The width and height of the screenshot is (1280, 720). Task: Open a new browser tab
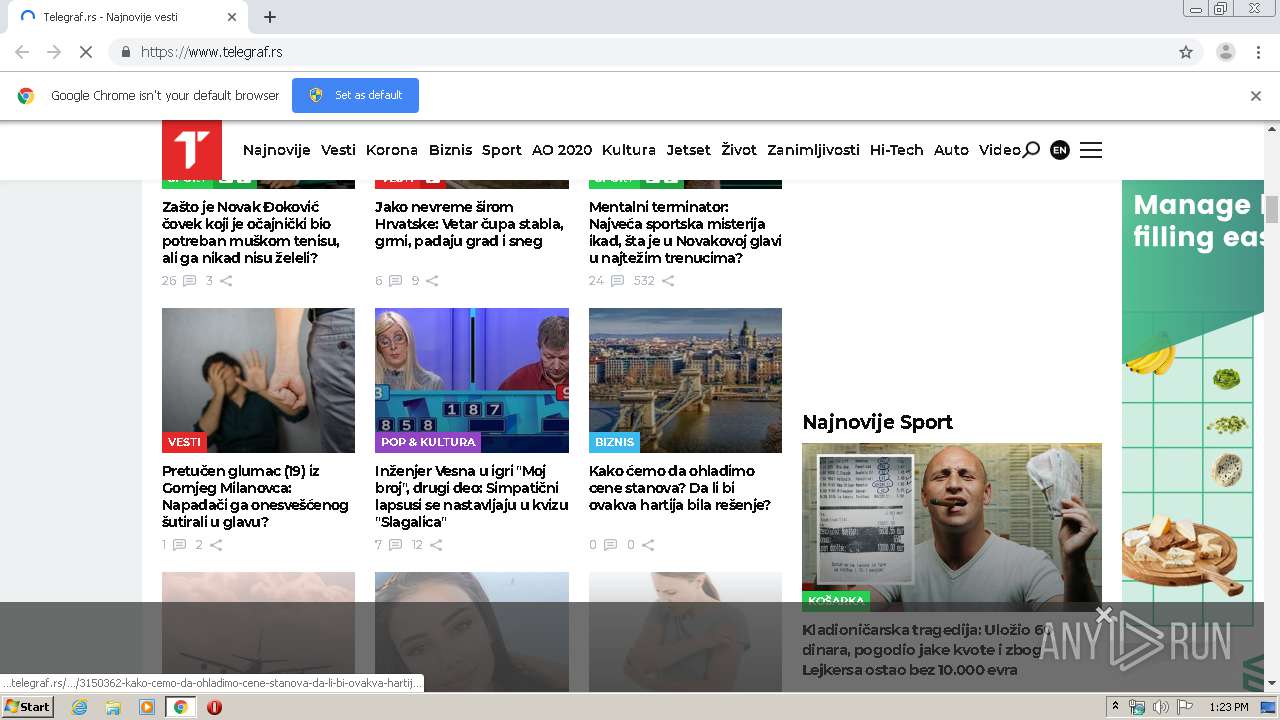pos(269,17)
